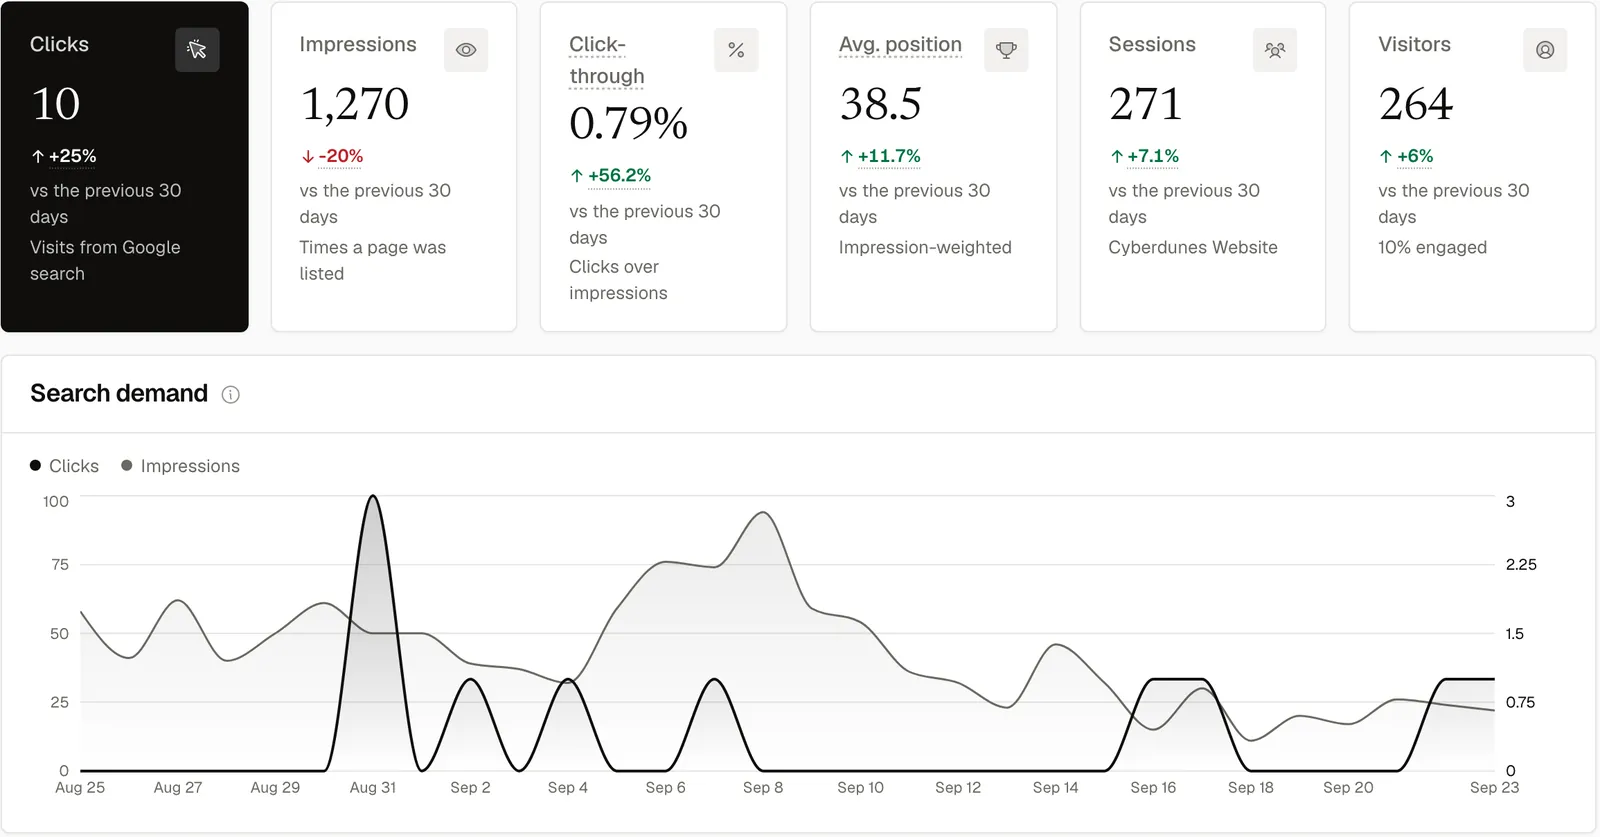Click the 38.5 average position value
The height and width of the screenshot is (837, 1600).
click(x=880, y=104)
